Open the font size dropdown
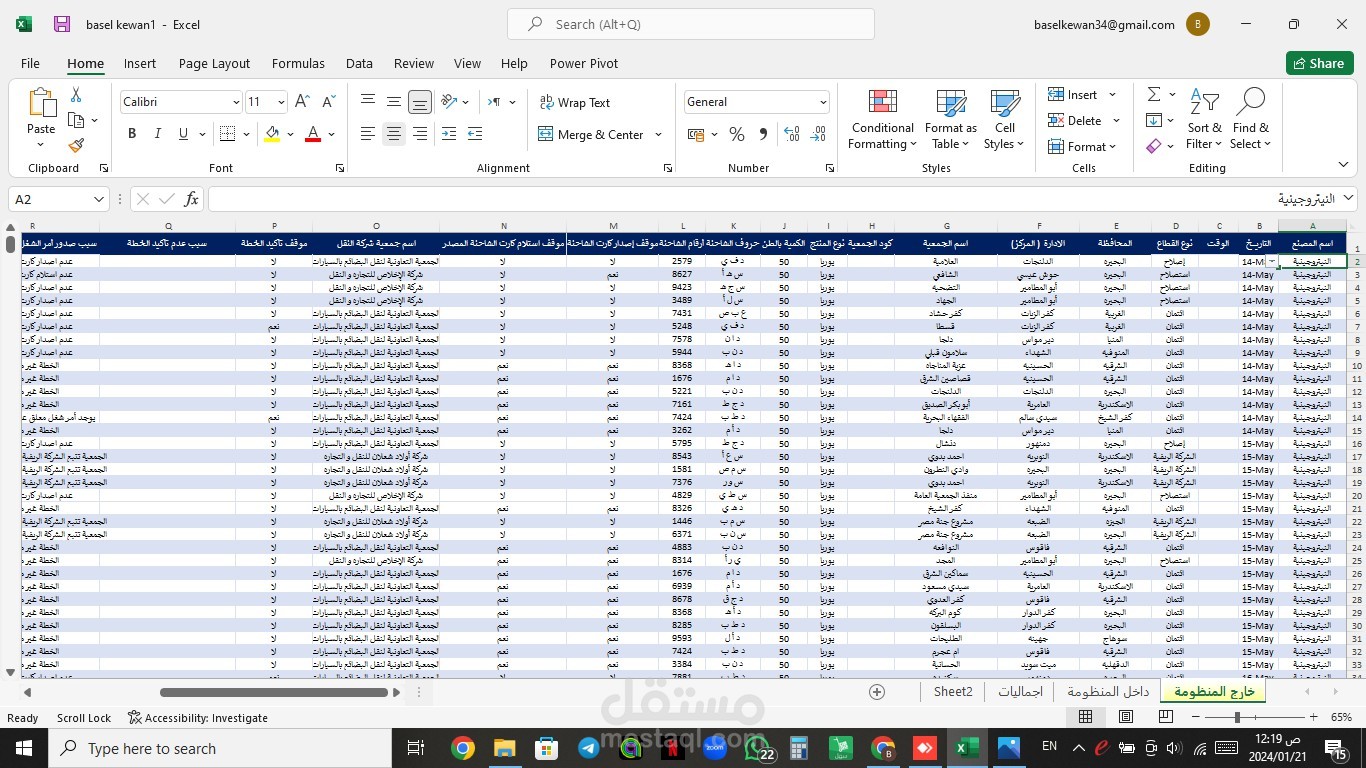The width and height of the screenshot is (1366, 768). 281,102
